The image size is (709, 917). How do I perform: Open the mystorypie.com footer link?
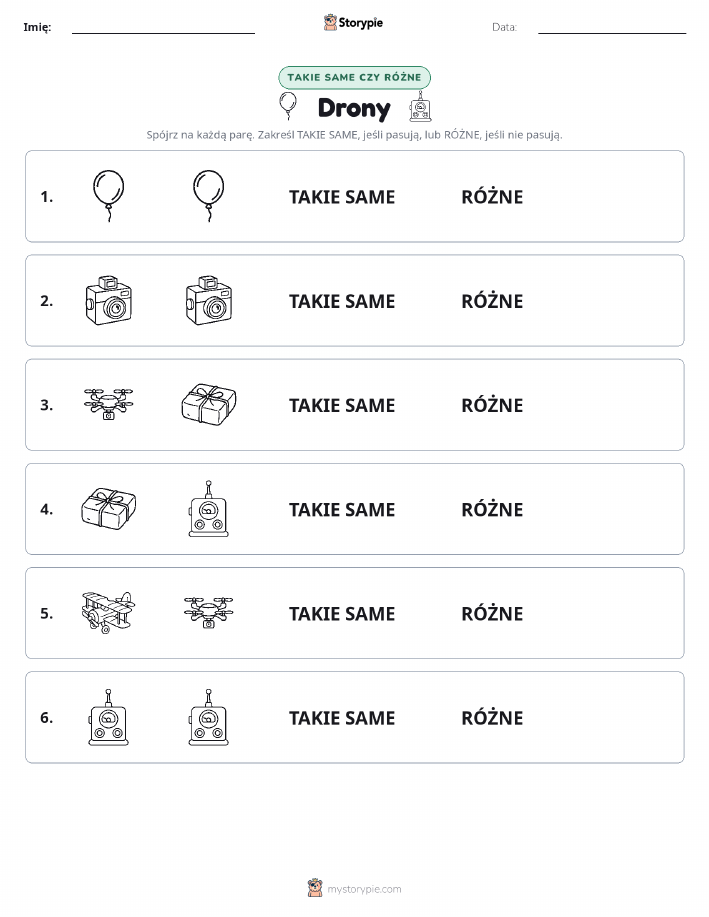pos(354,888)
